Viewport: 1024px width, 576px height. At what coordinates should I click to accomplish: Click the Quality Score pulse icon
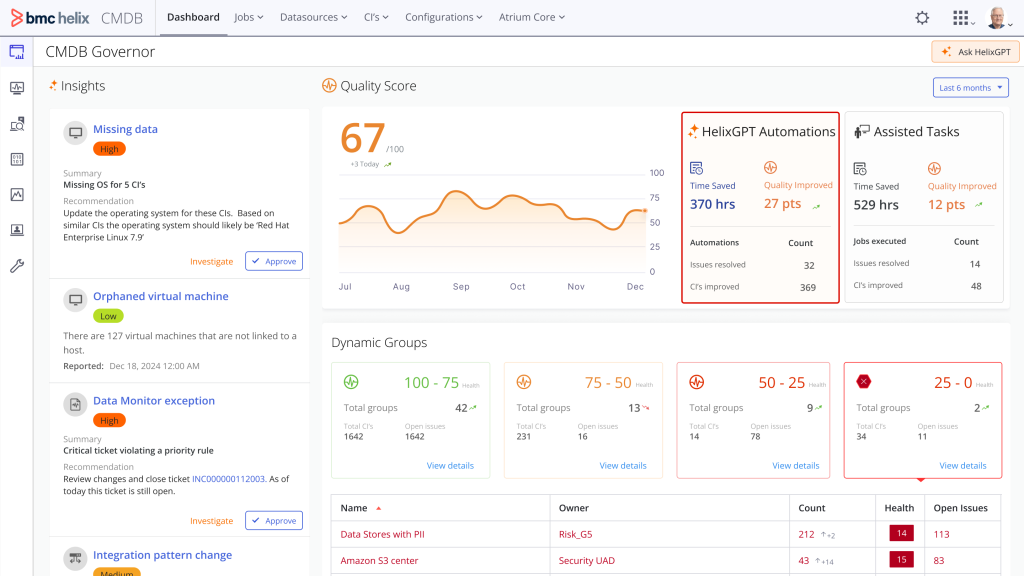329,86
